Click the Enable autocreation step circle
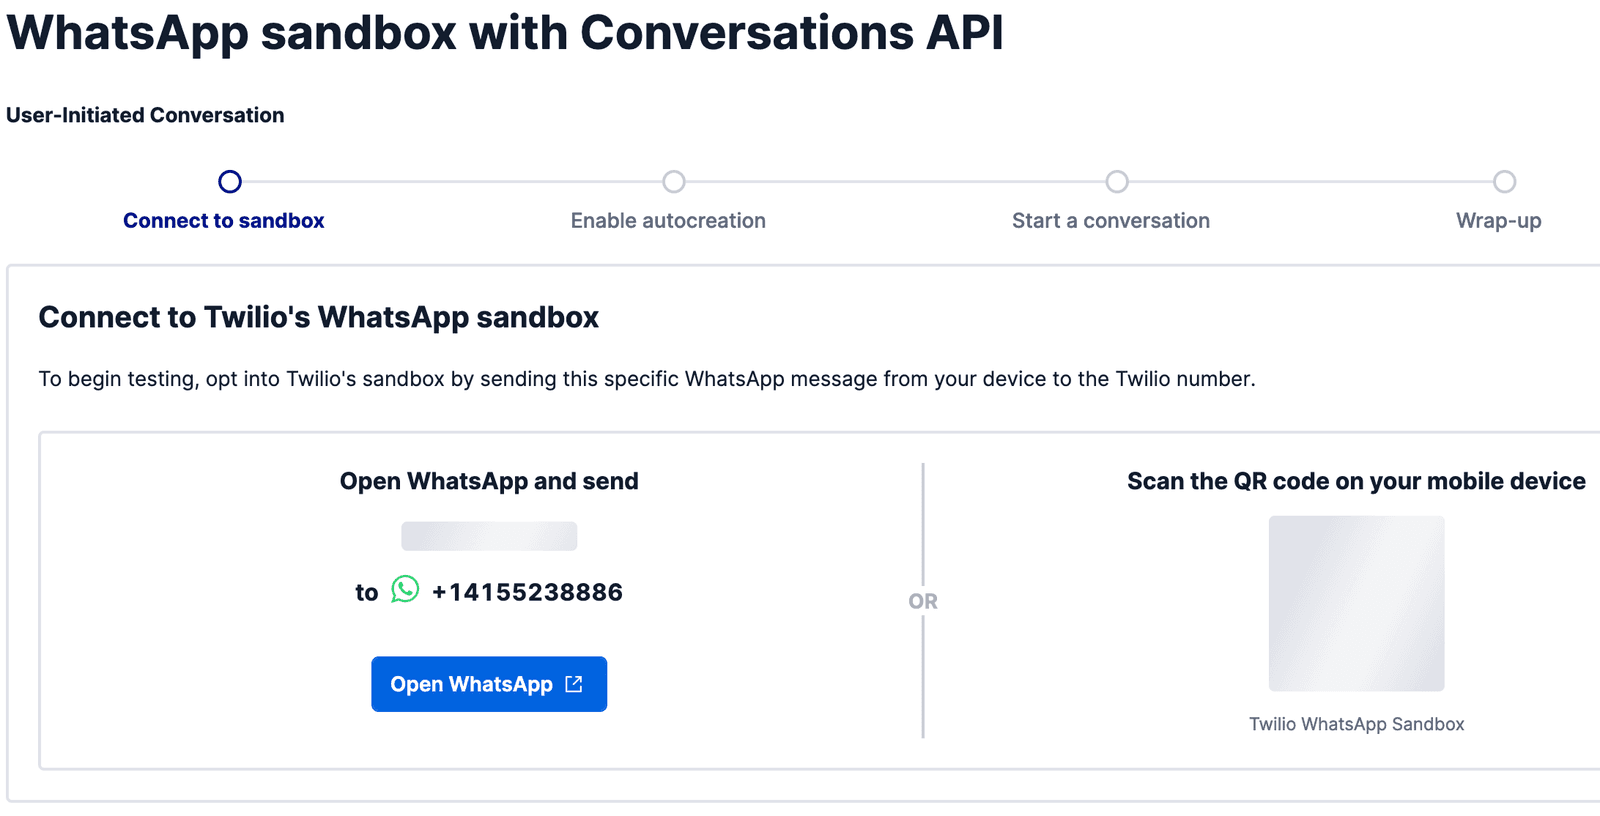The width and height of the screenshot is (1600, 816). click(672, 182)
